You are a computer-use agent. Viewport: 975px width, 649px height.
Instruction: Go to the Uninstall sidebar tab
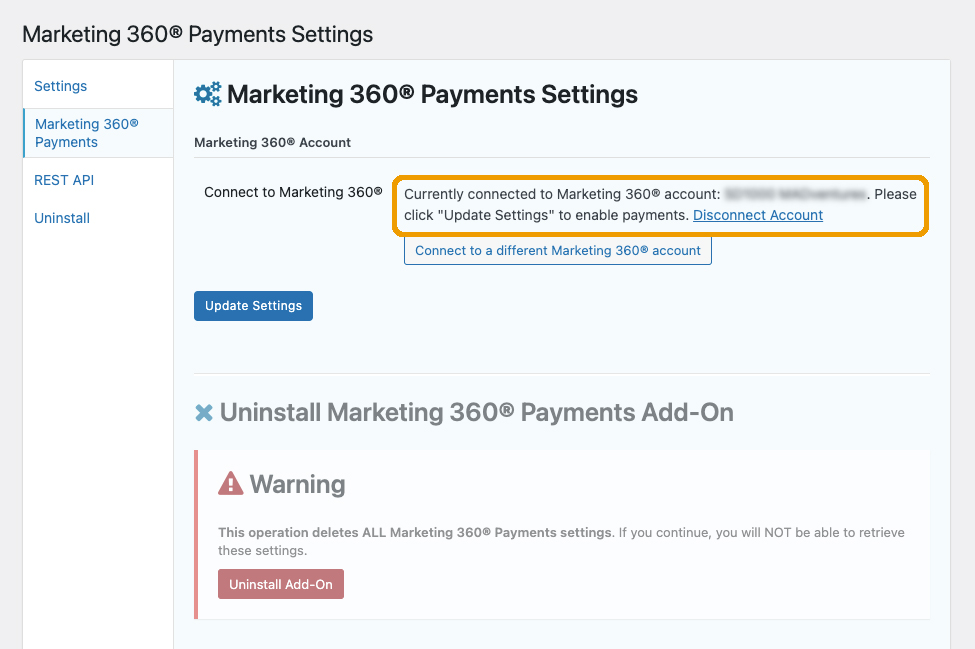(62, 218)
